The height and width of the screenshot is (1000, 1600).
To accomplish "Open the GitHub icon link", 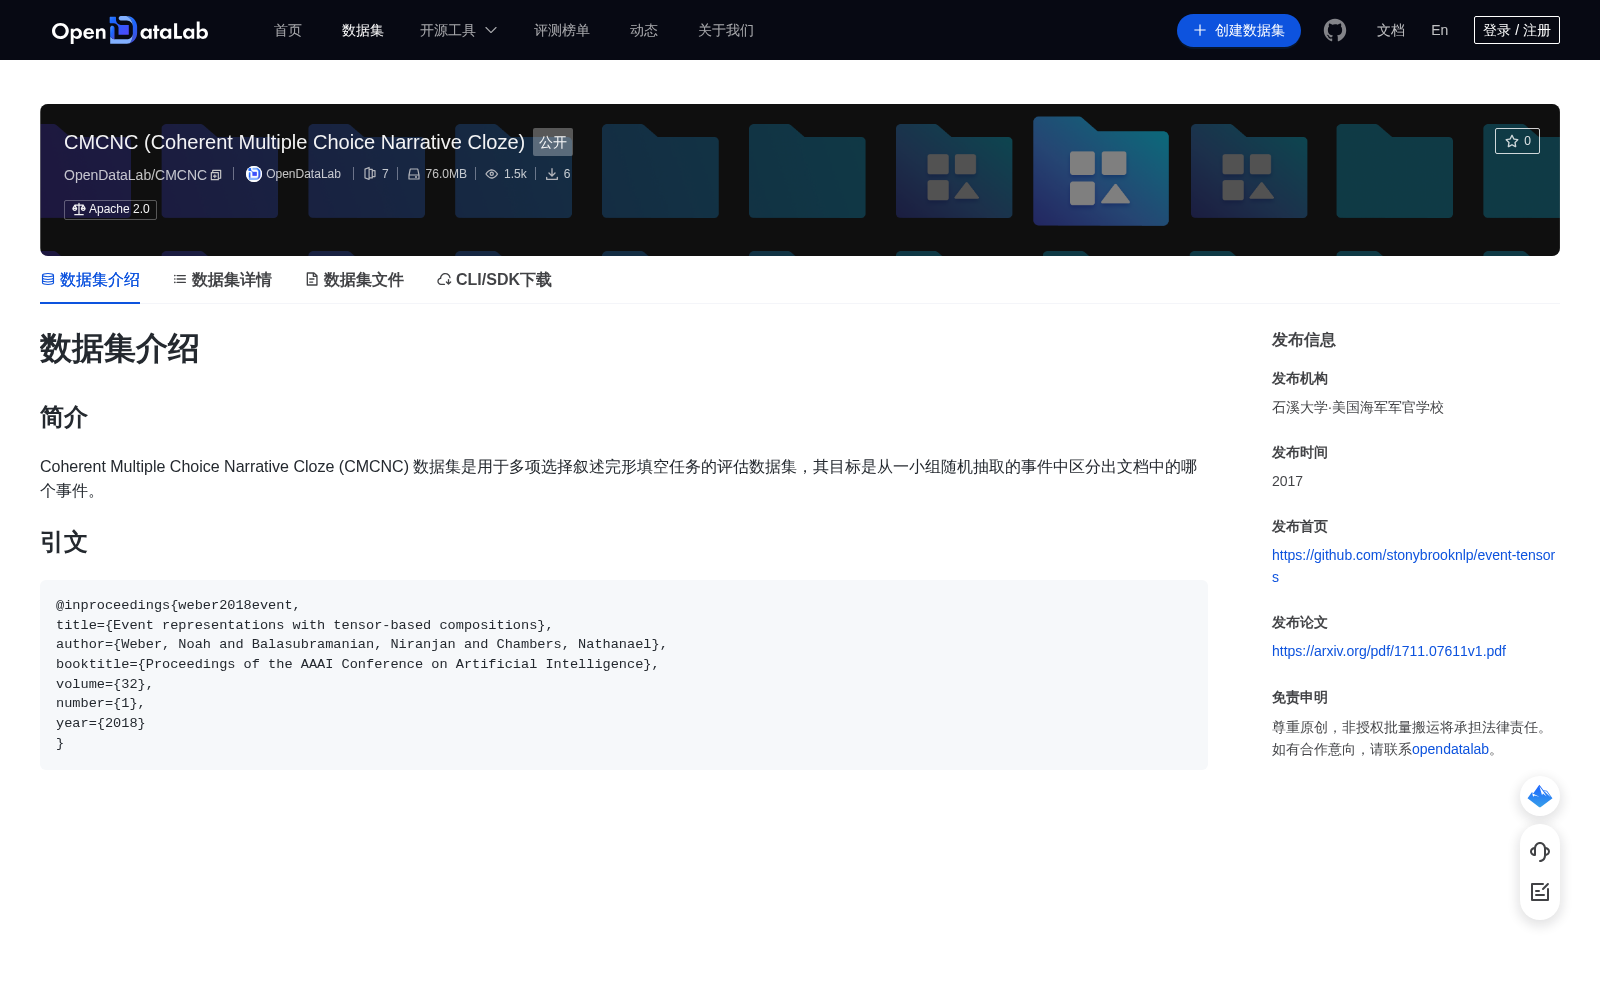I will click(x=1335, y=30).
